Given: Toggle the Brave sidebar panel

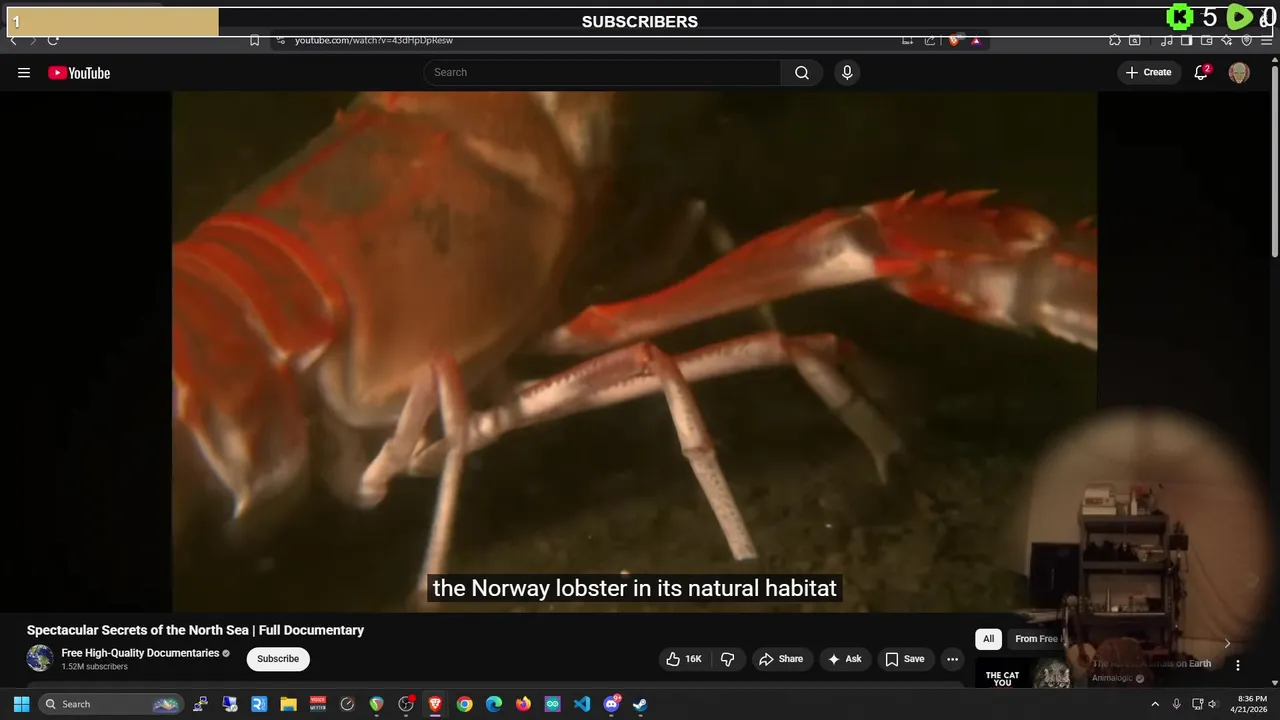Looking at the screenshot, I should [x=1186, y=40].
